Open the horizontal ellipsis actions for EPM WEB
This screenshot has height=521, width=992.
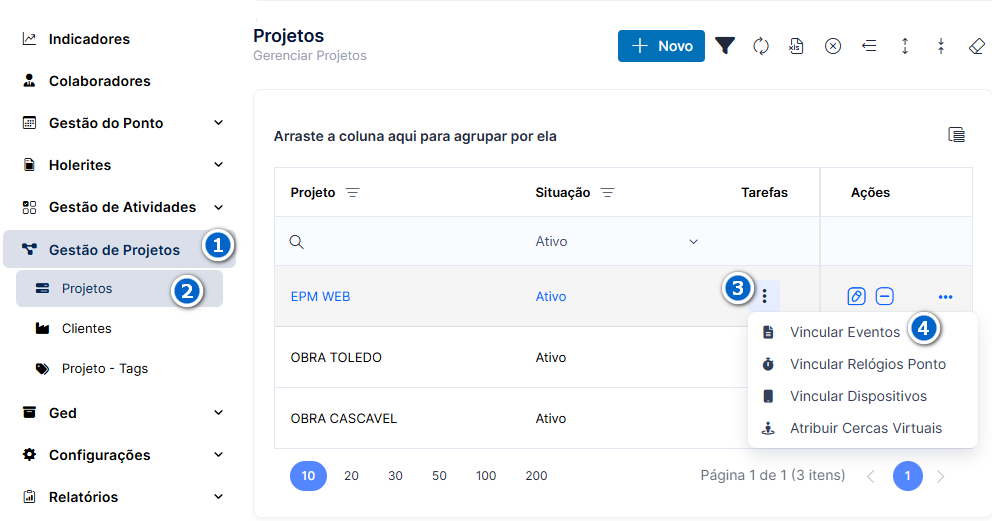[945, 297]
